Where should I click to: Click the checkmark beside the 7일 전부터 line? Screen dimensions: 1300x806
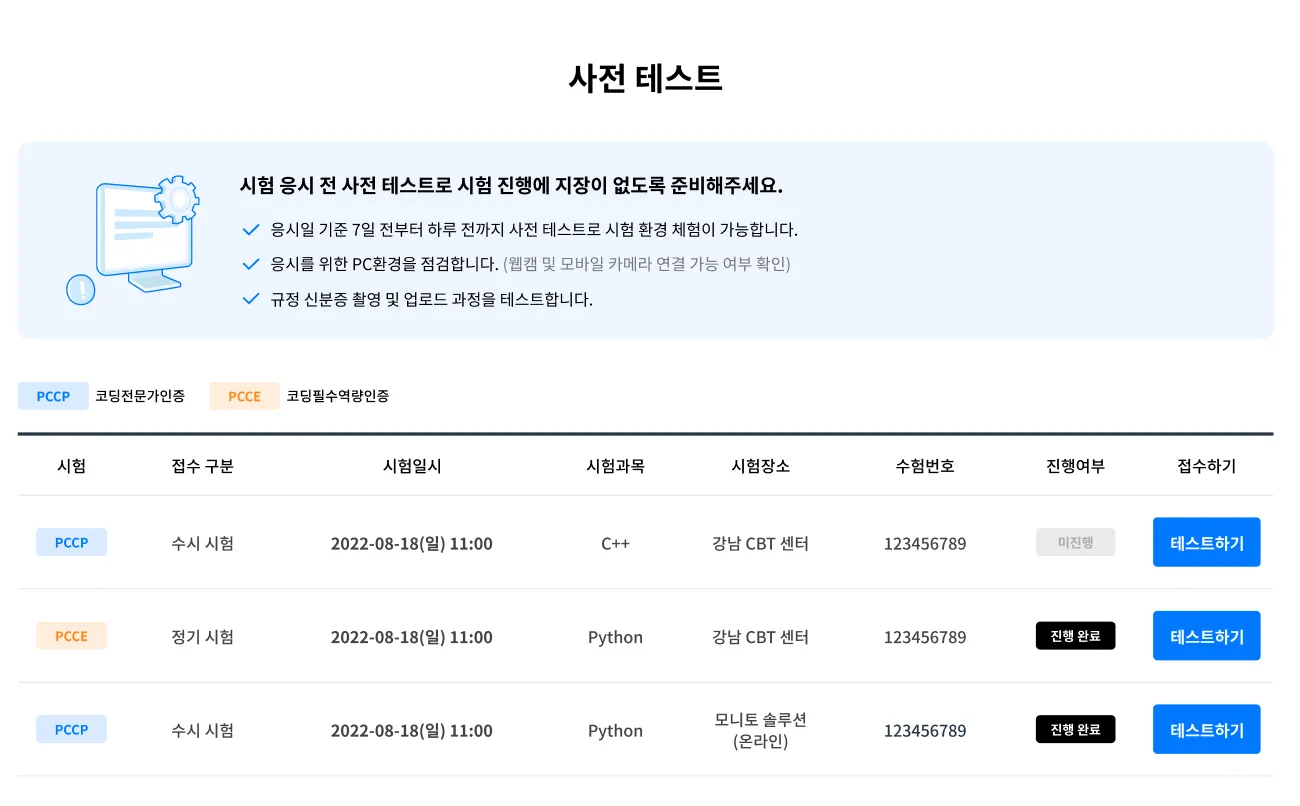tap(251, 230)
